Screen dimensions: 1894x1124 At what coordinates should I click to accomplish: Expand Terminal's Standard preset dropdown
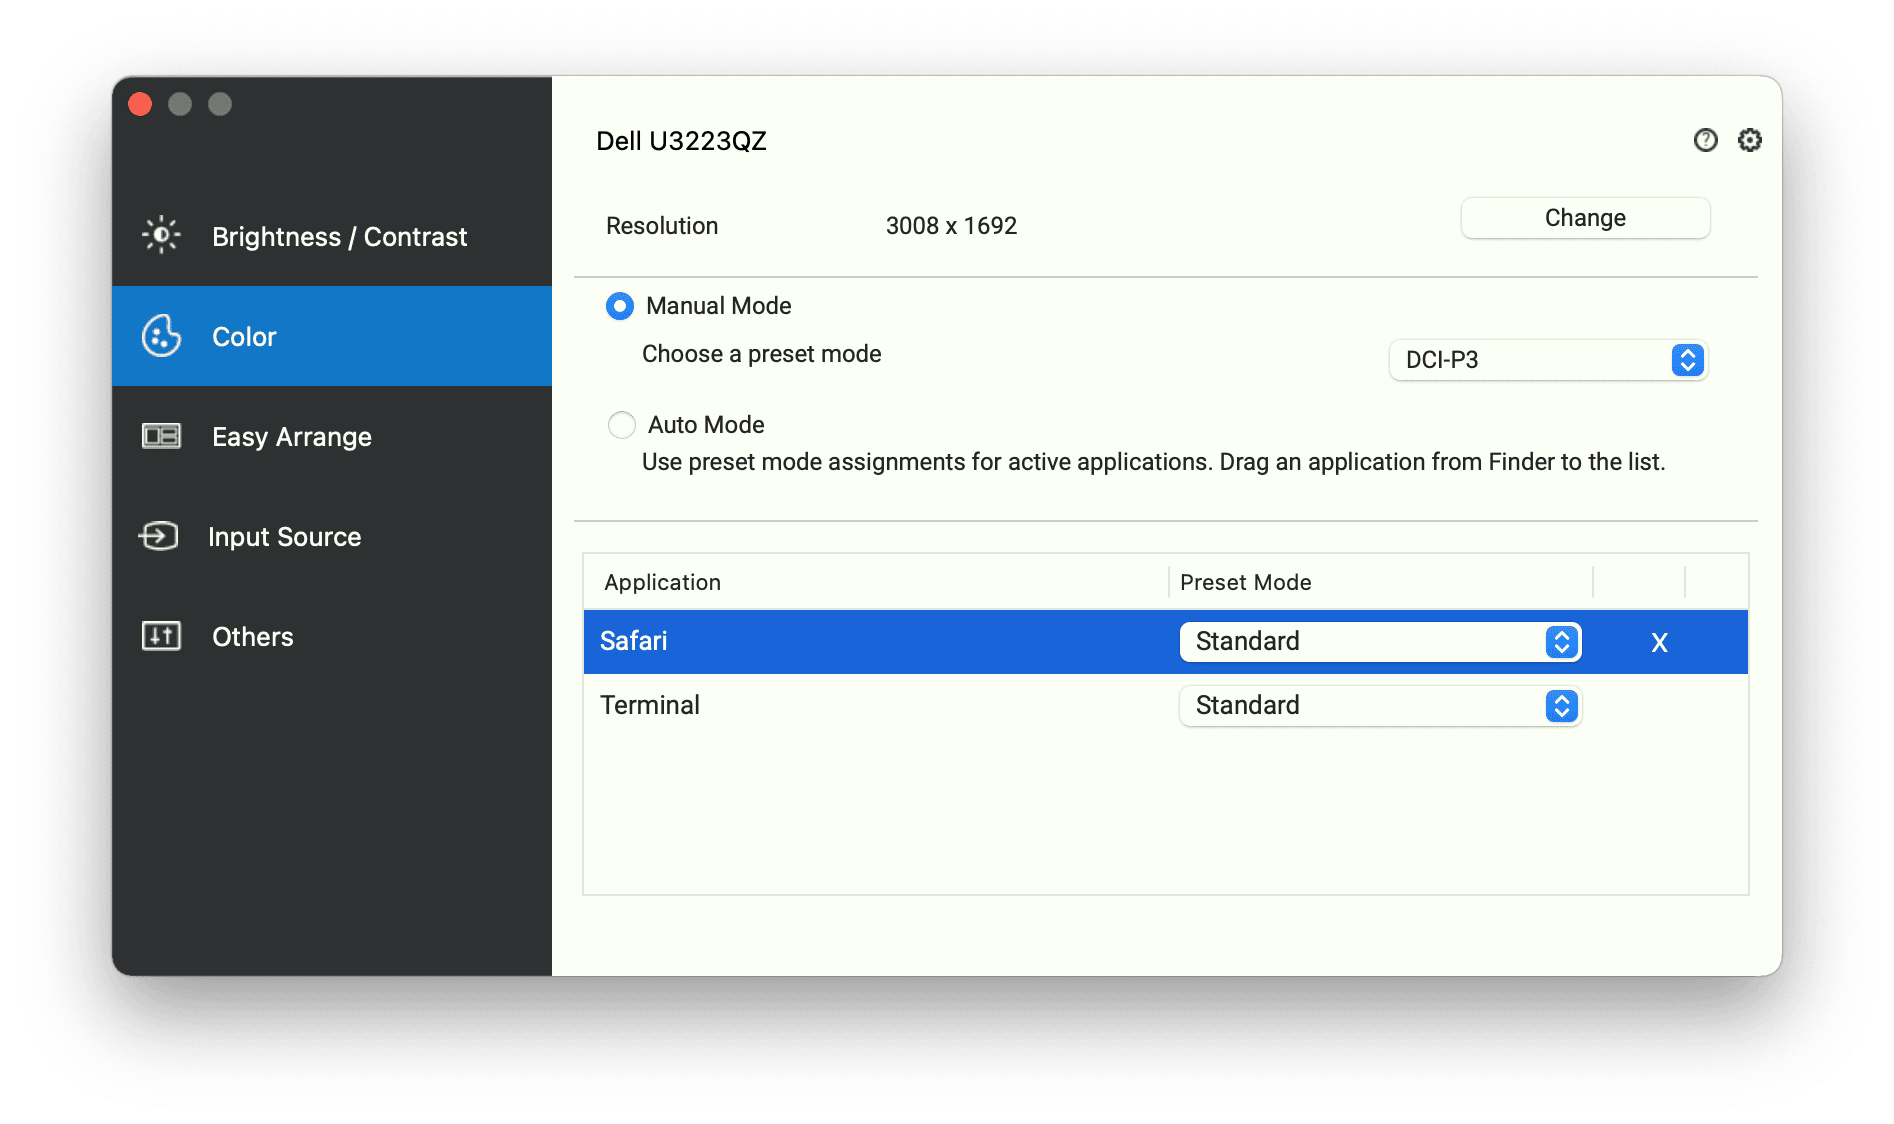(1379, 706)
